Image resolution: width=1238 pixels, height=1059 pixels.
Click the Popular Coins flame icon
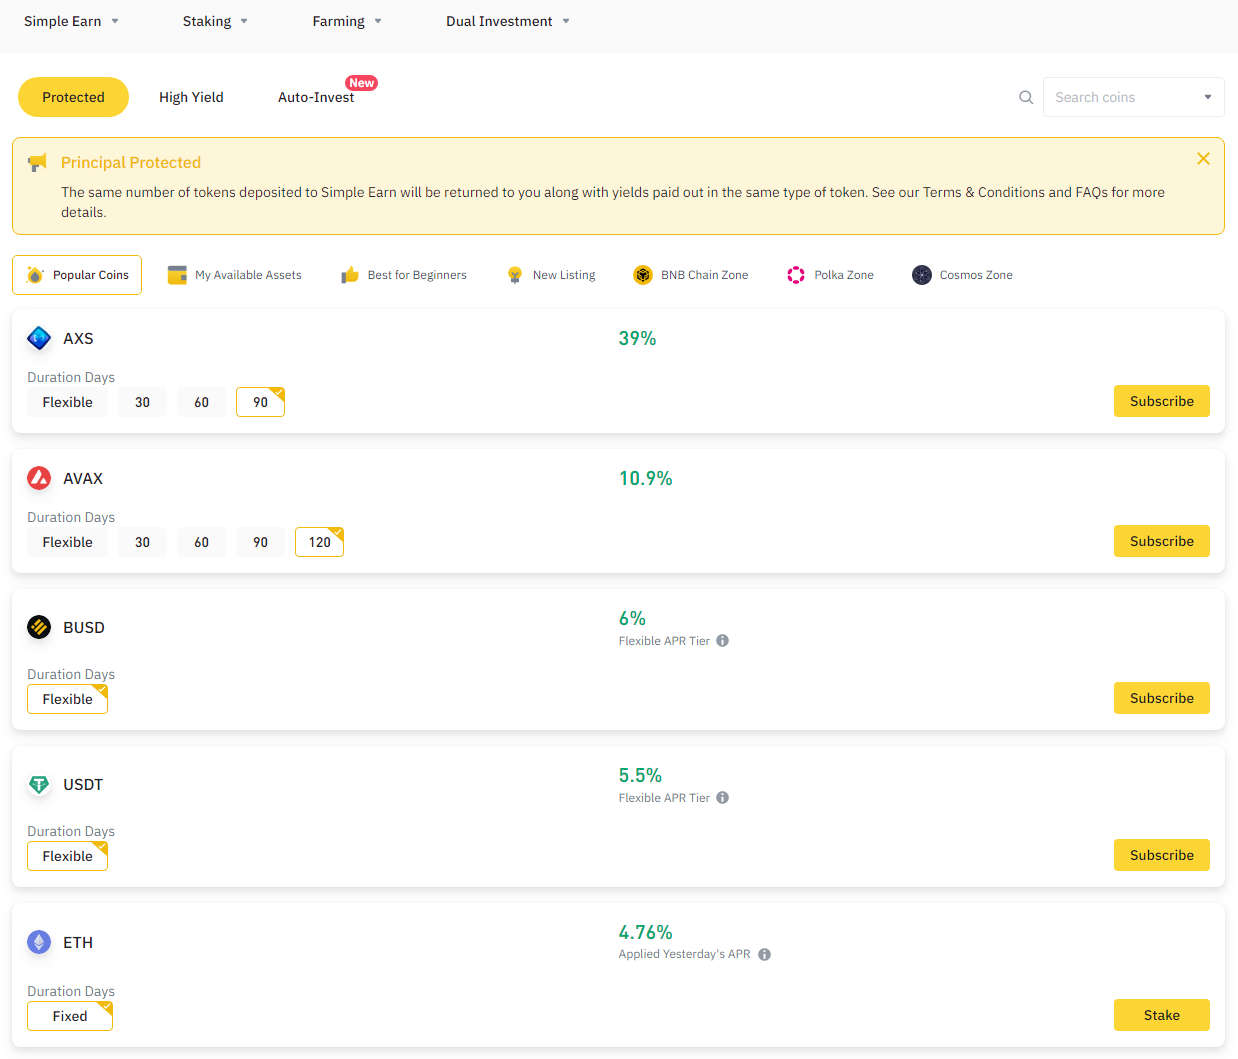[35, 275]
